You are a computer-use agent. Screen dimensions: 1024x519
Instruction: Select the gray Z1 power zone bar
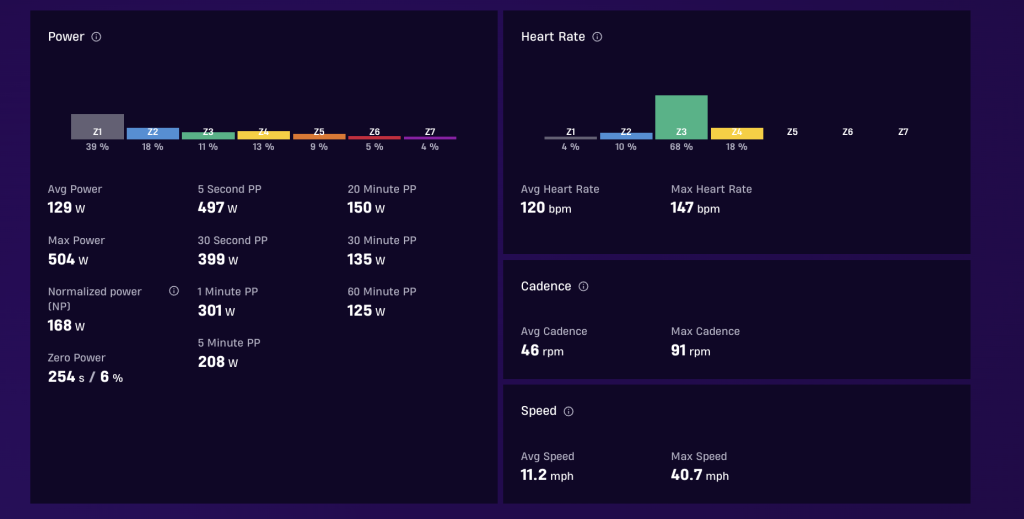point(97,127)
